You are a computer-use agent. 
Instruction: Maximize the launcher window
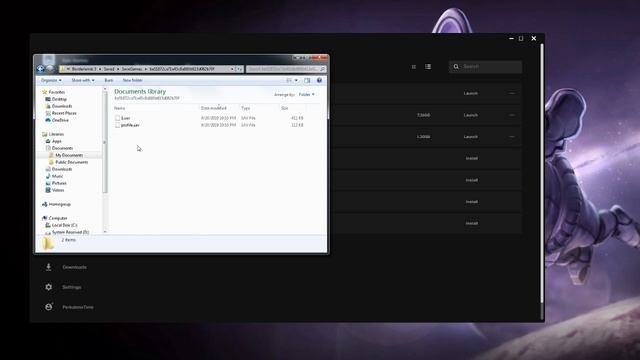(x=521, y=38)
